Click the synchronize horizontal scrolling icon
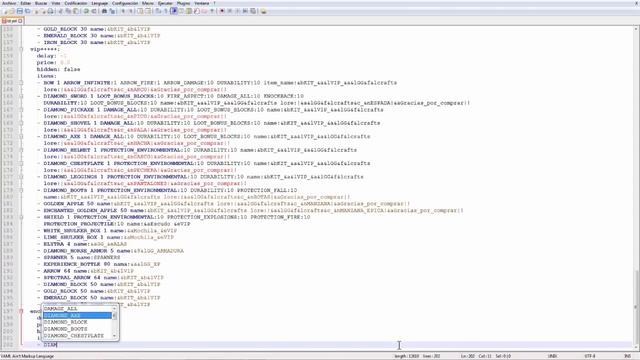Image resolution: width=640 pixels, height=360 pixels. coord(148,11)
